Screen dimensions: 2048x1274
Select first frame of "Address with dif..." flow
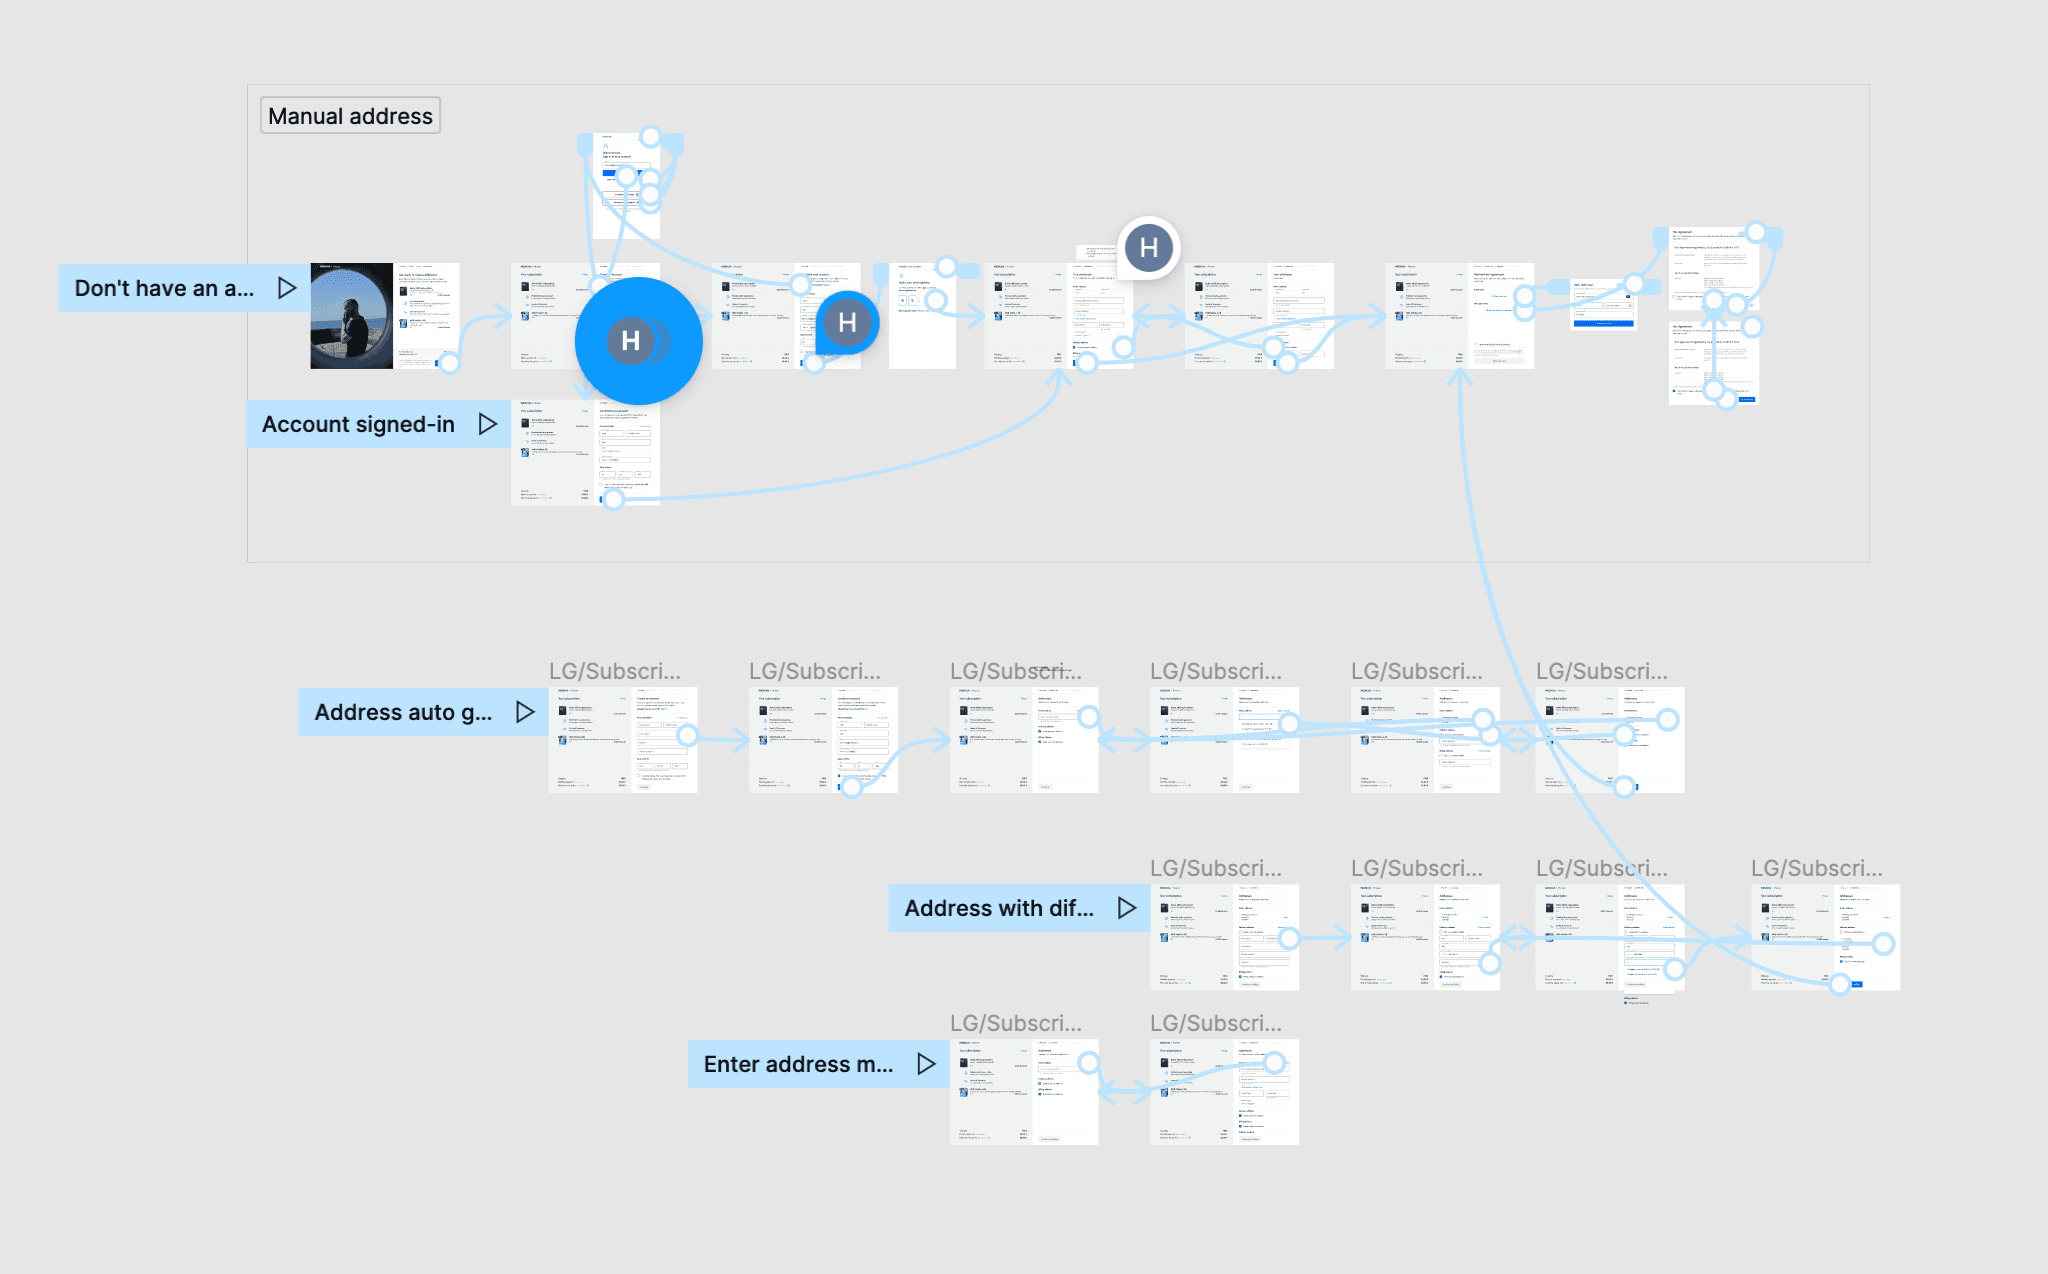[x=1224, y=937]
